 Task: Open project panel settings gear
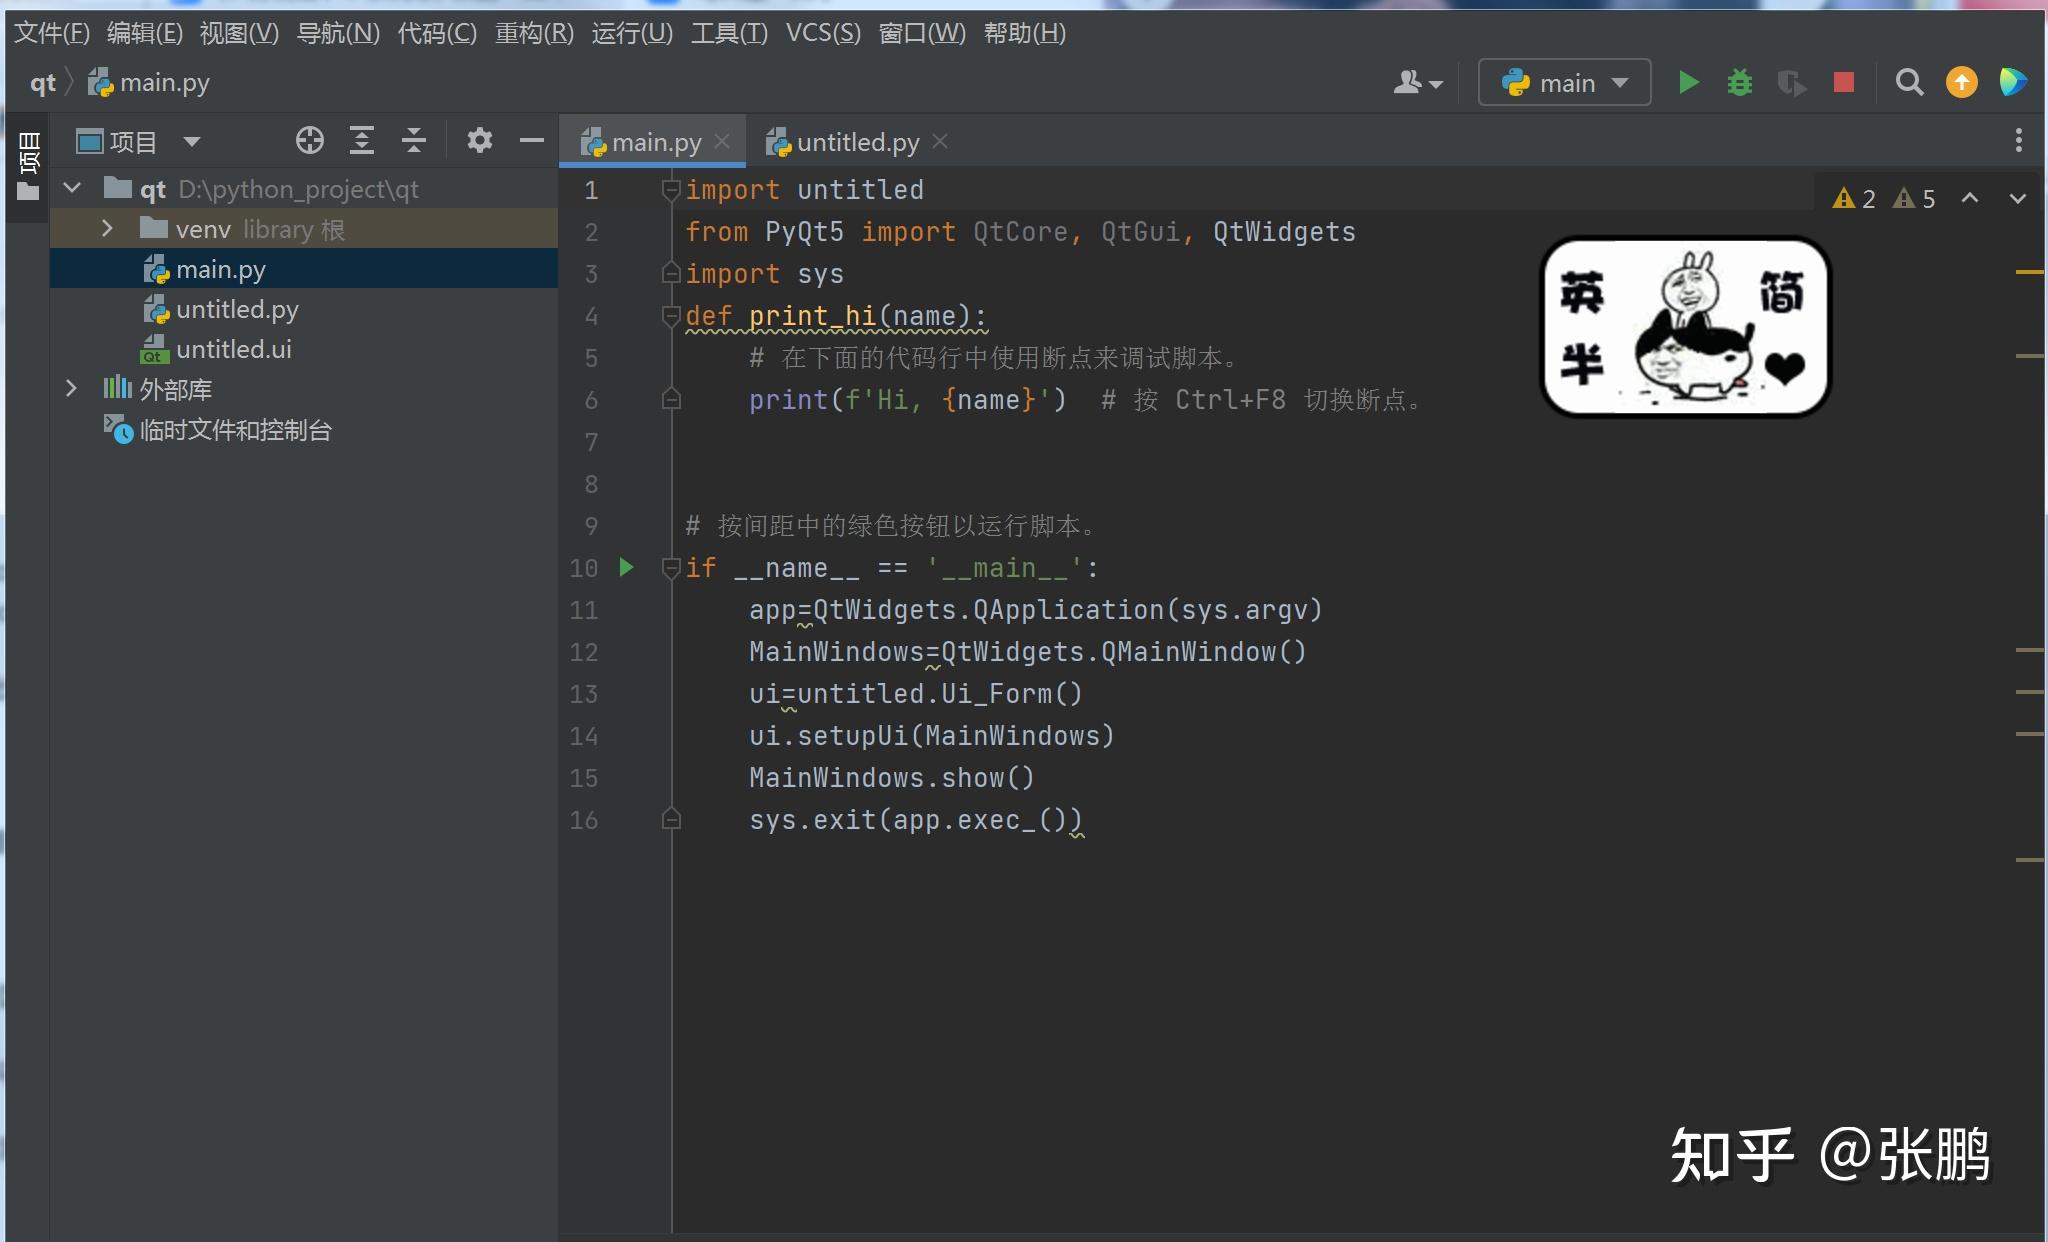coord(479,141)
